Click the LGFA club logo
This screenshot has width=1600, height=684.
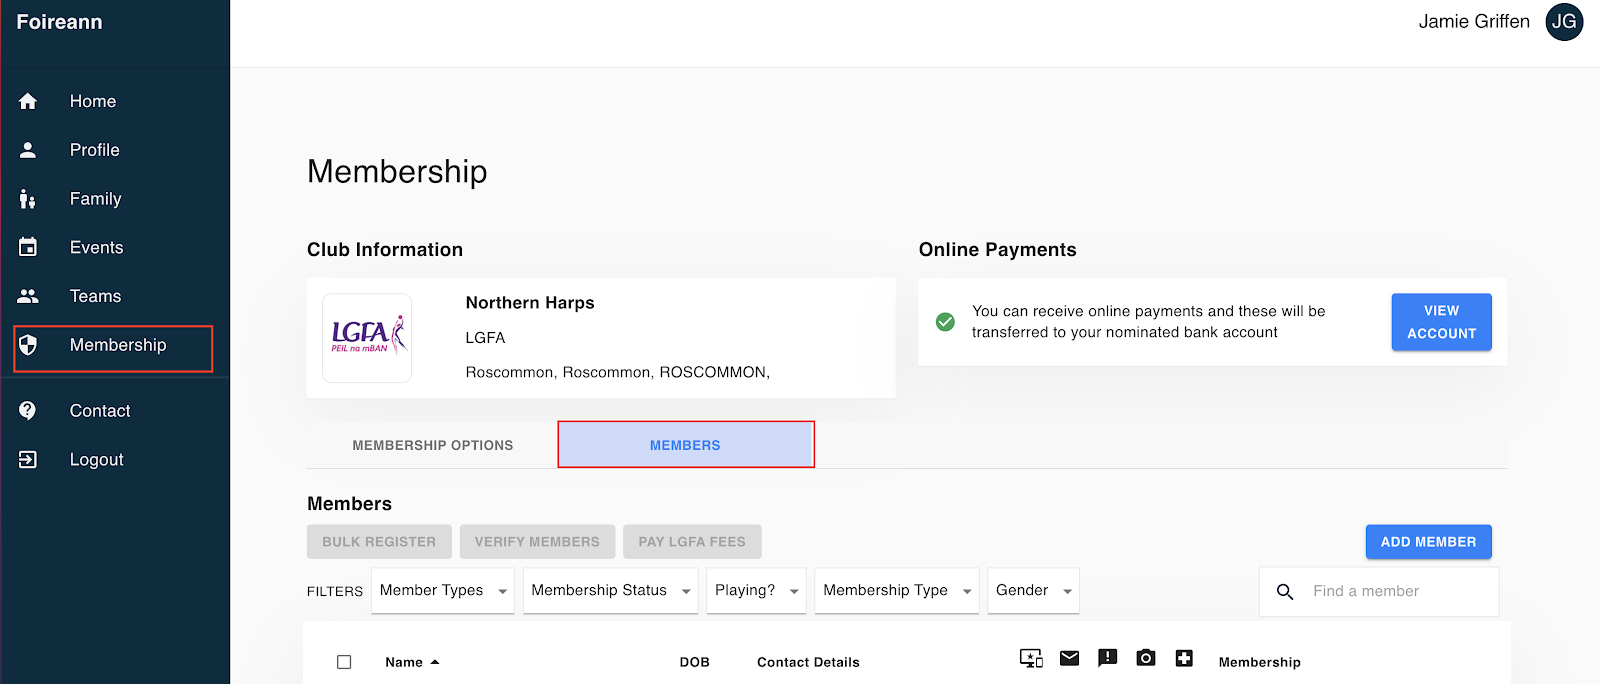click(x=367, y=338)
